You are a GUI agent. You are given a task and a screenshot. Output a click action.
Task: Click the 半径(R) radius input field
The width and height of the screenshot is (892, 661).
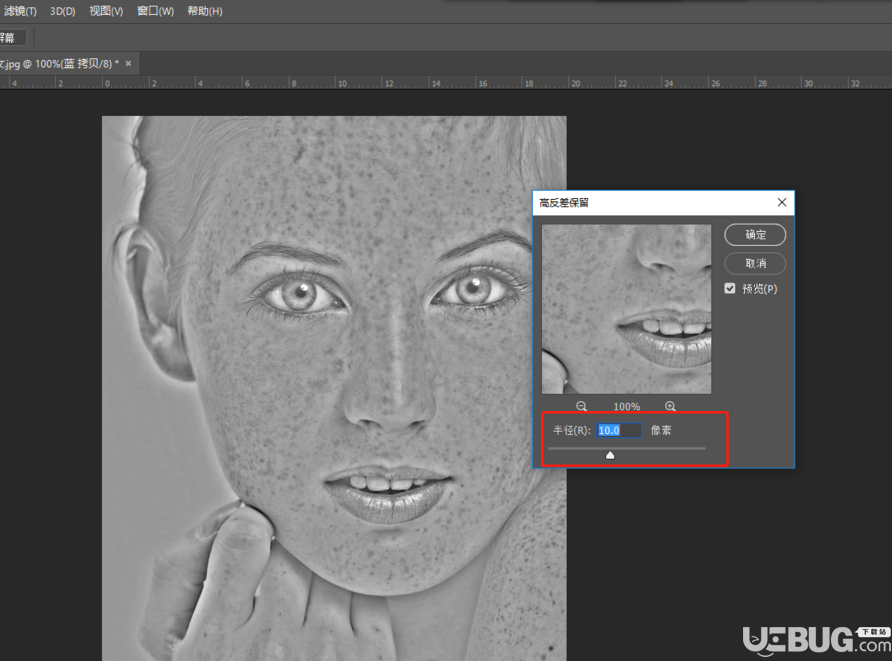point(620,431)
